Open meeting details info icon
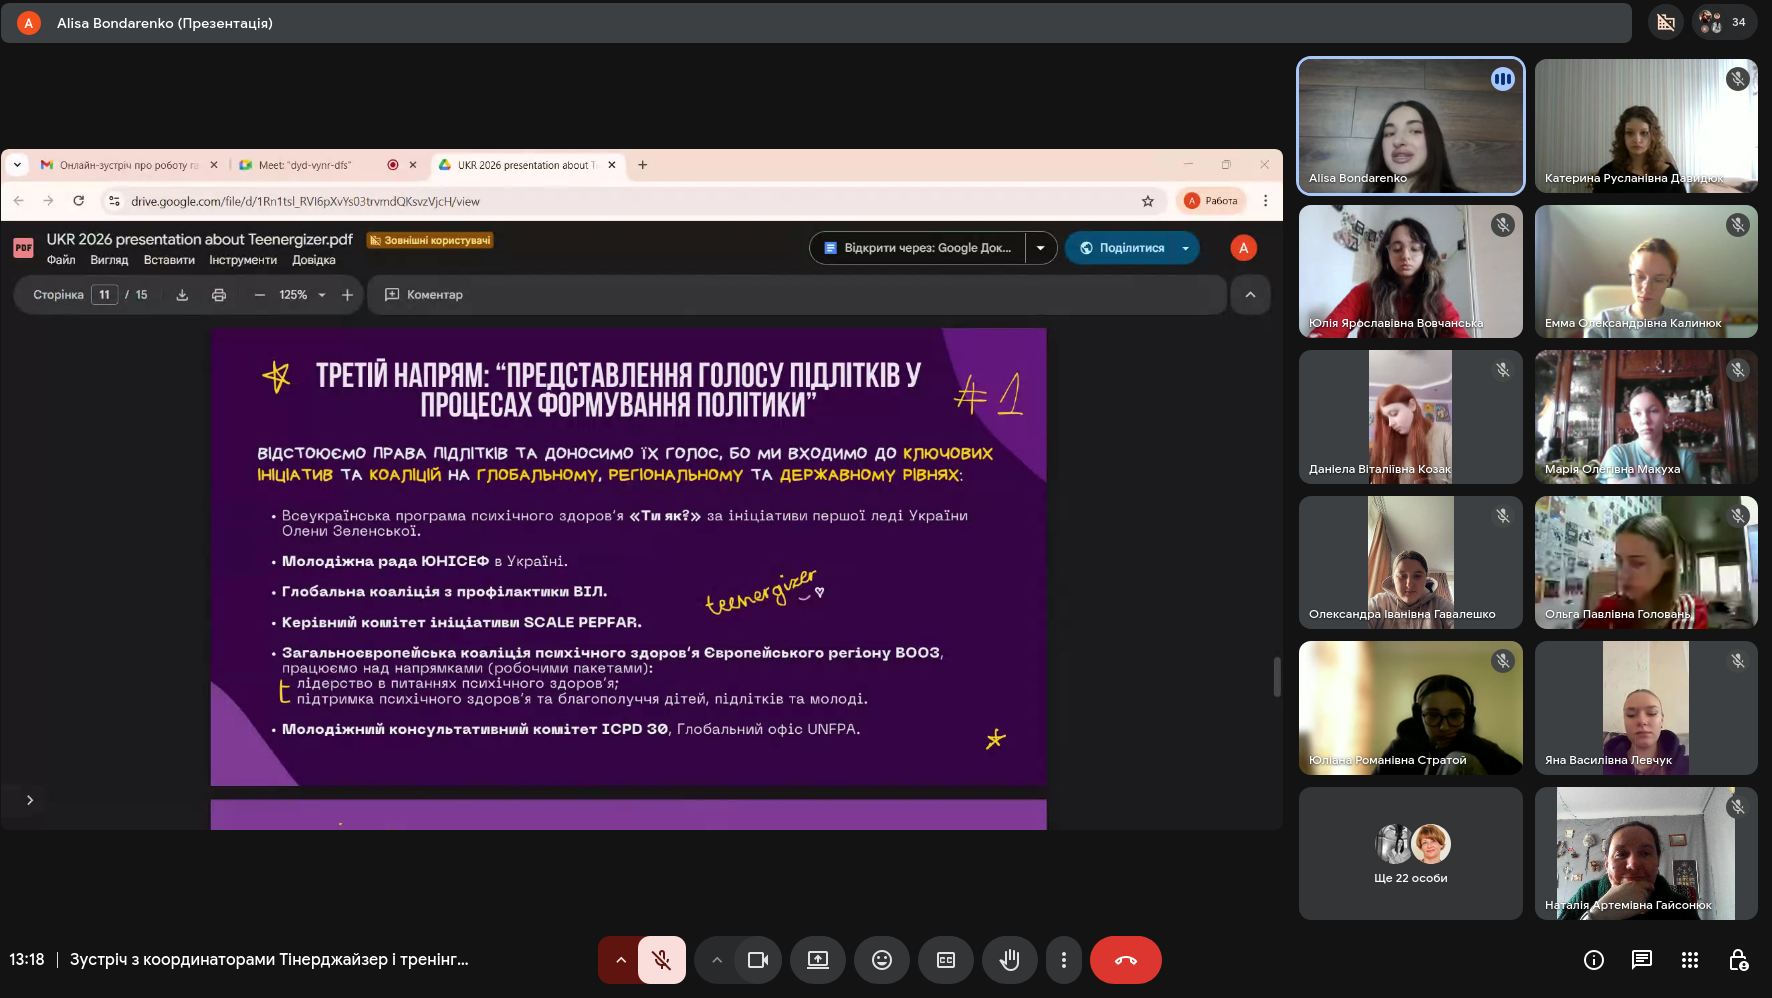Screen dimensions: 1772x998 coord(1594,960)
